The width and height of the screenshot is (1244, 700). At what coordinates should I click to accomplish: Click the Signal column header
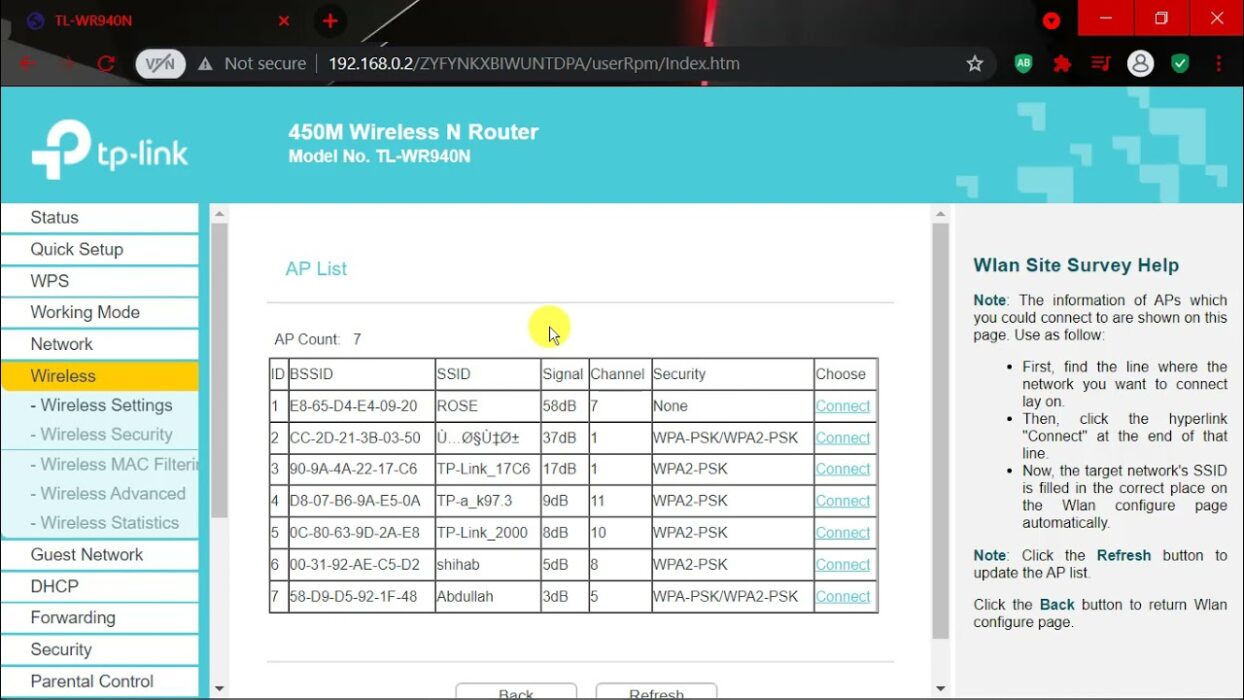(564, 374)
